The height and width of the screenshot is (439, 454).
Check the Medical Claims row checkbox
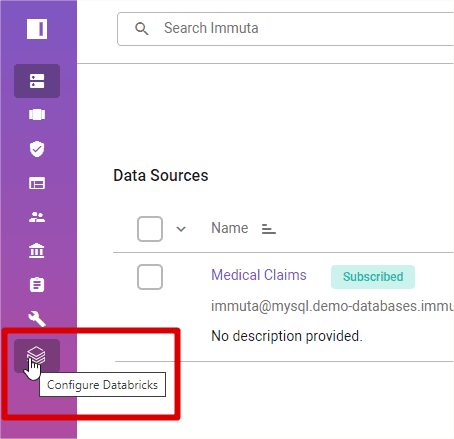[150, 277]
